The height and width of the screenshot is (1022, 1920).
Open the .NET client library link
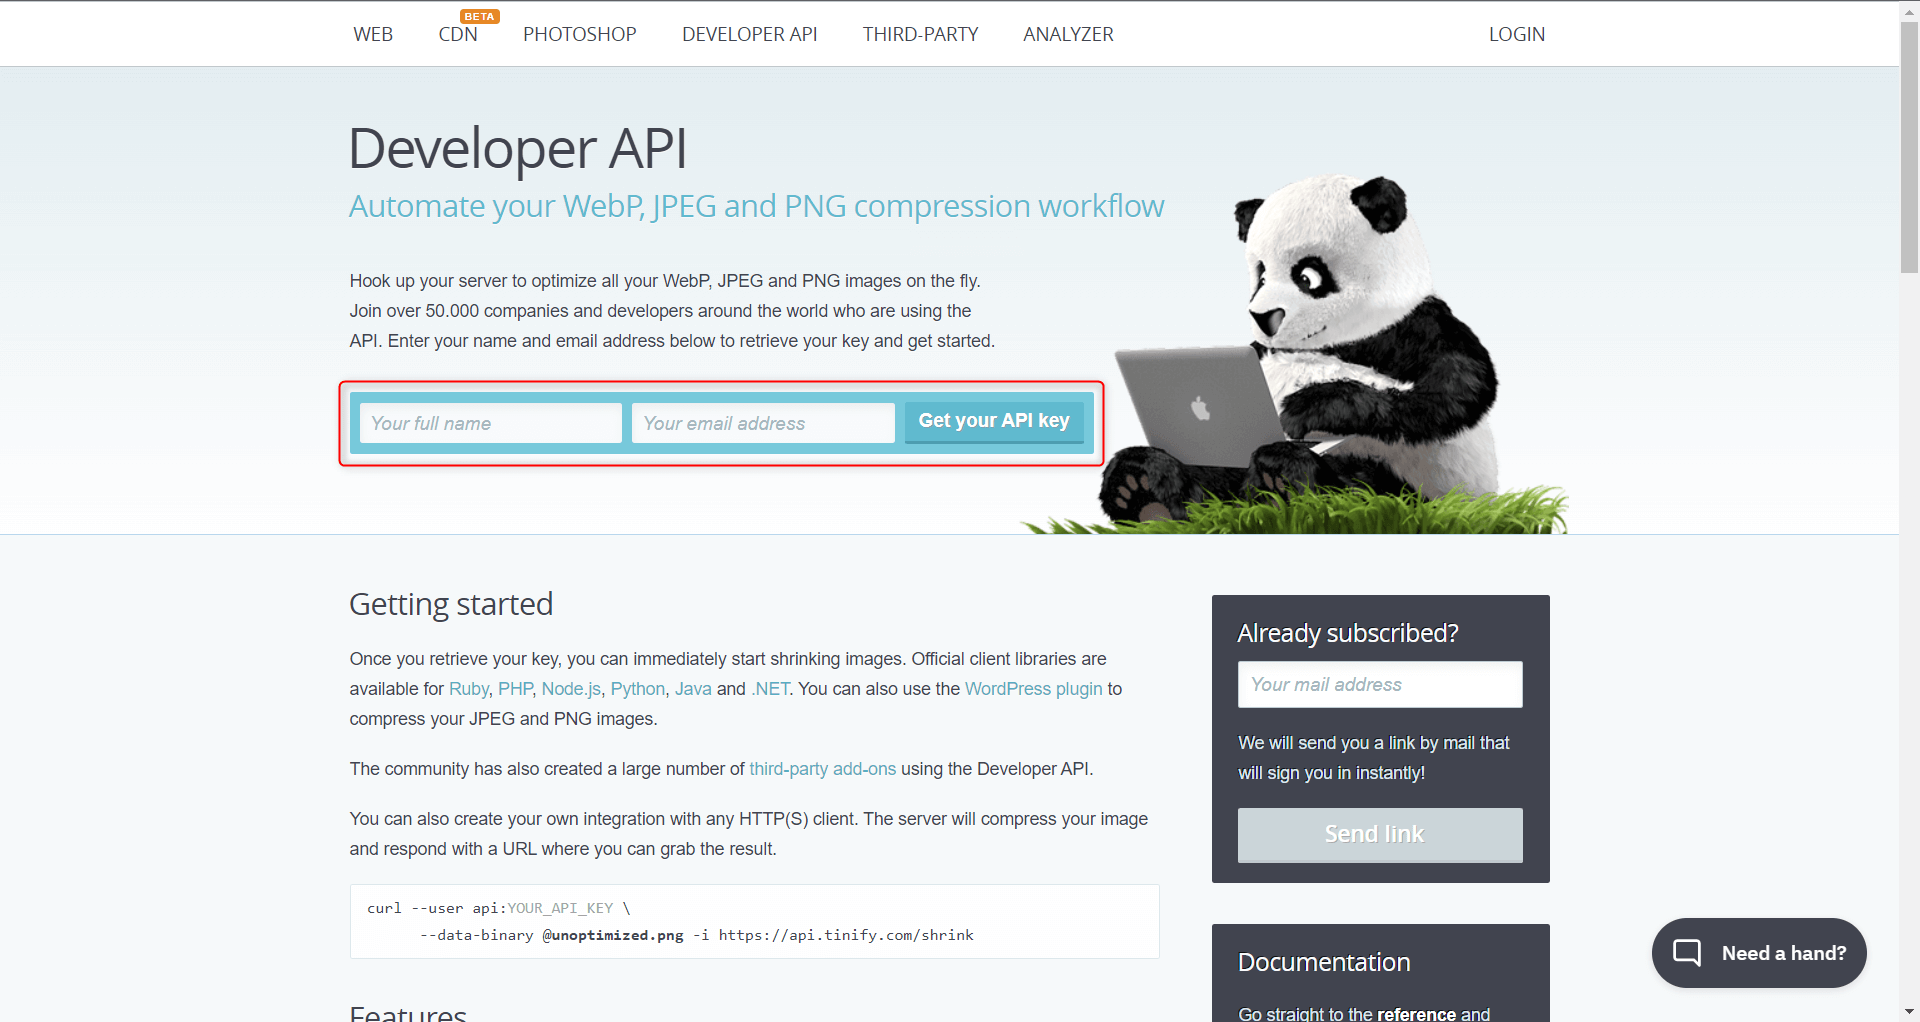click(770, 689)
